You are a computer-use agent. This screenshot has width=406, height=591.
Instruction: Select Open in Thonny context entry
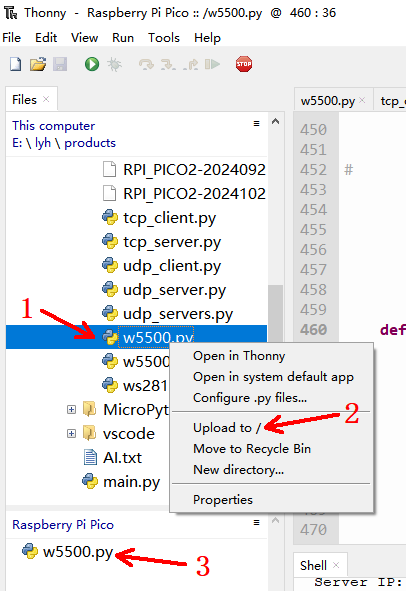(x=239, y=356)
